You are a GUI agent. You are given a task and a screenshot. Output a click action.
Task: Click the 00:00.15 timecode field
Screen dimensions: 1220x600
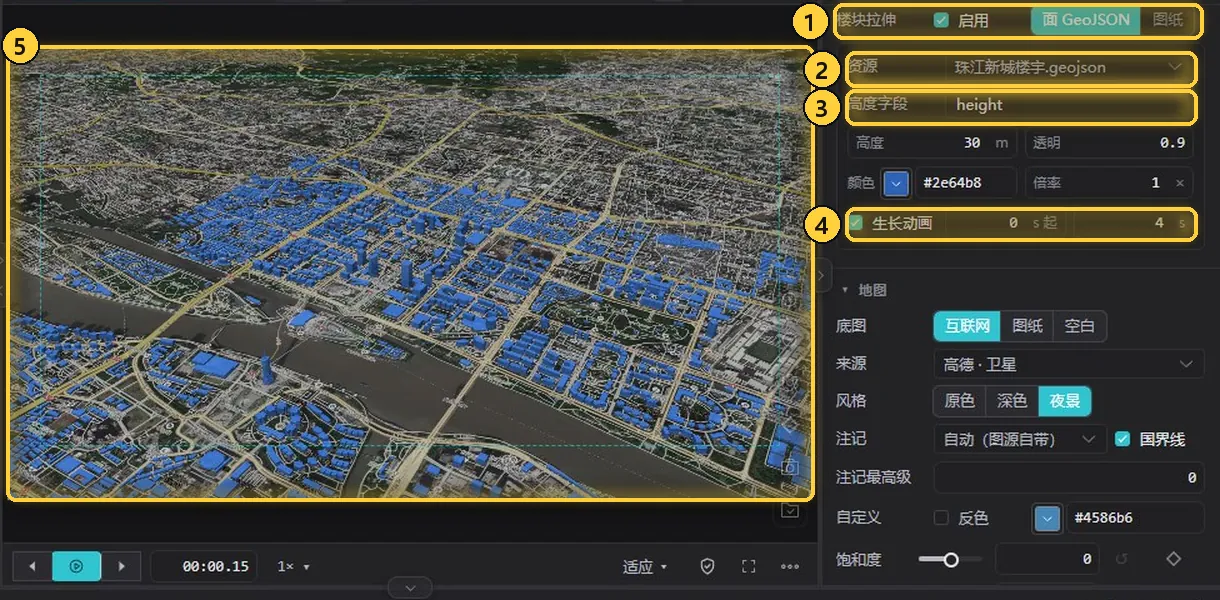(x=204, y=567)
